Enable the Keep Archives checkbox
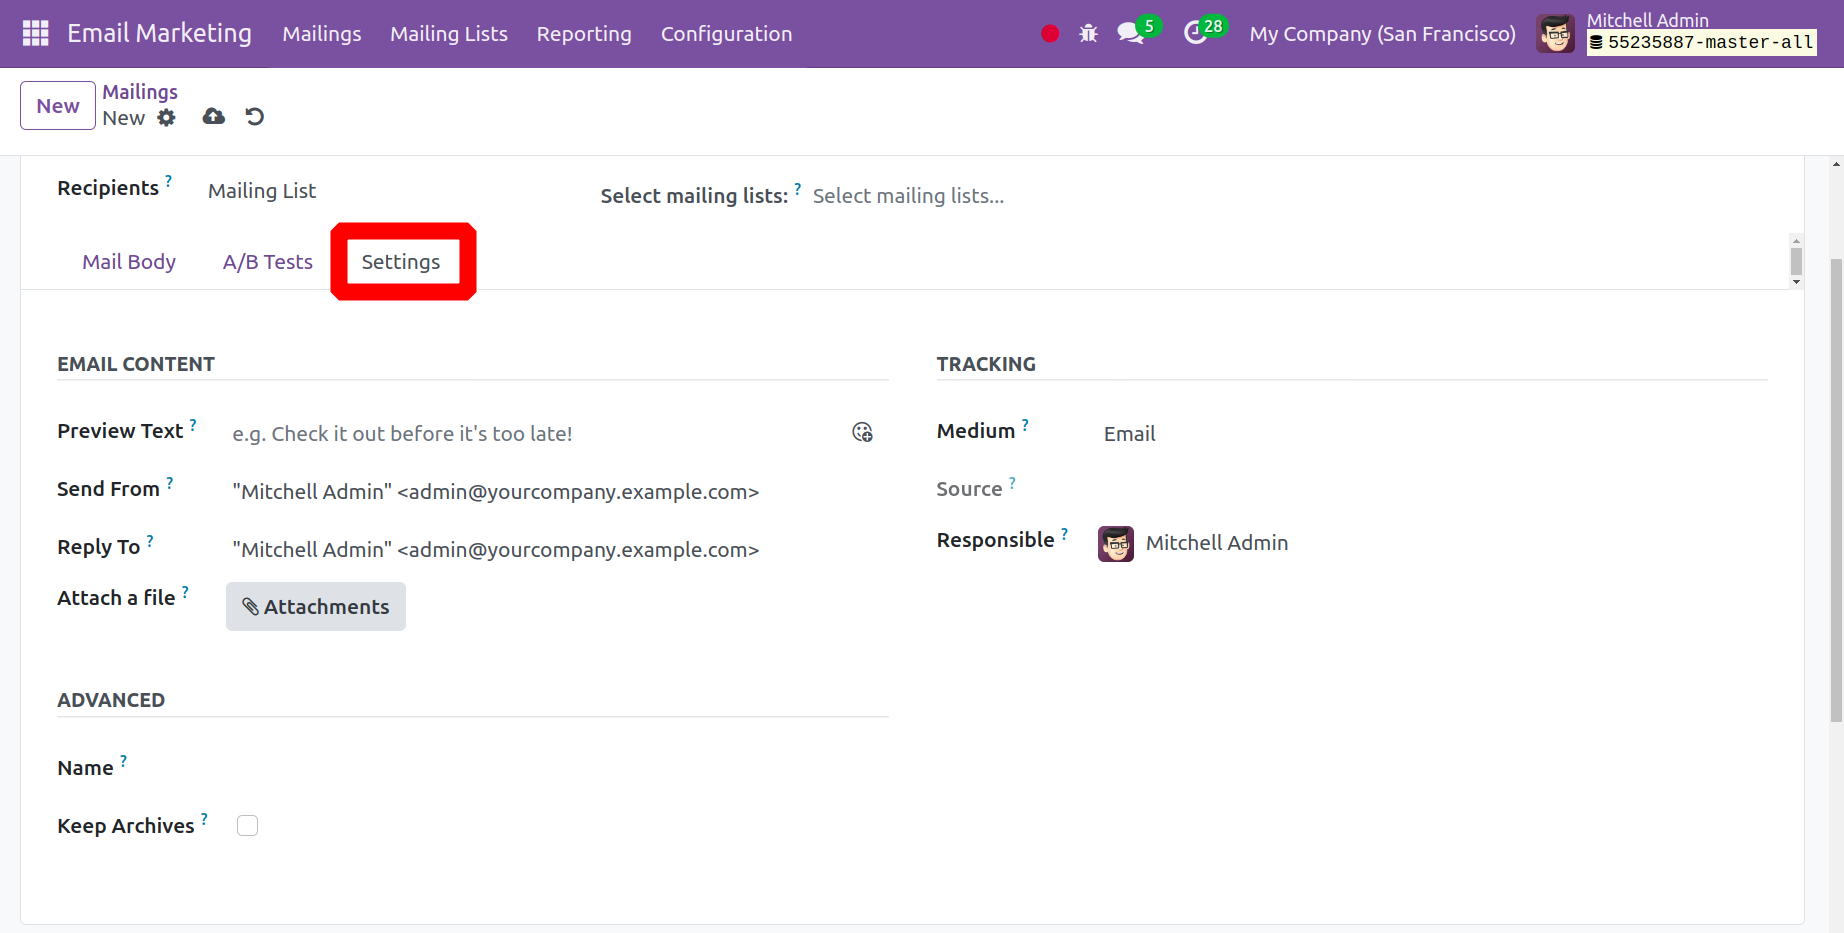Image resolution: width=1844 pixels, height=933 pixels. coord(247,825)
